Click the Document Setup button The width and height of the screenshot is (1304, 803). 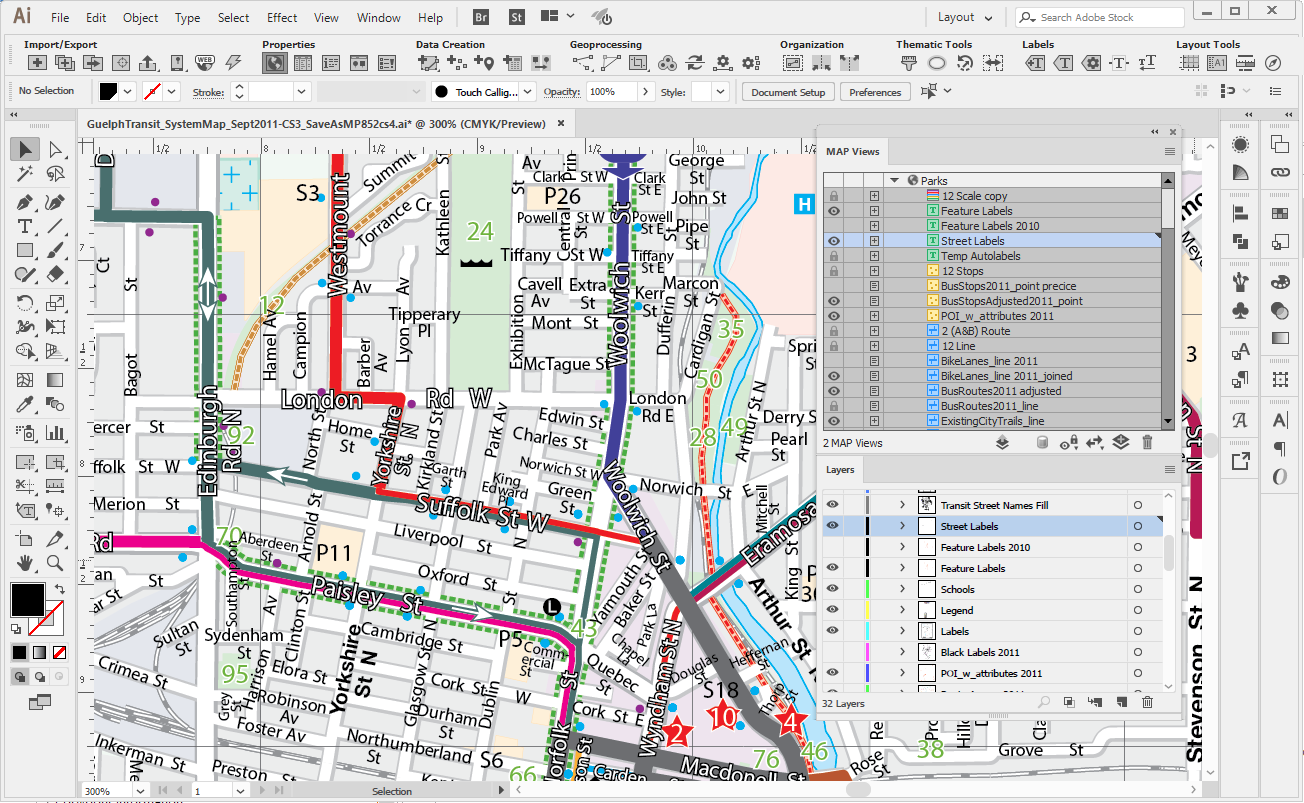tap(788, 92)
